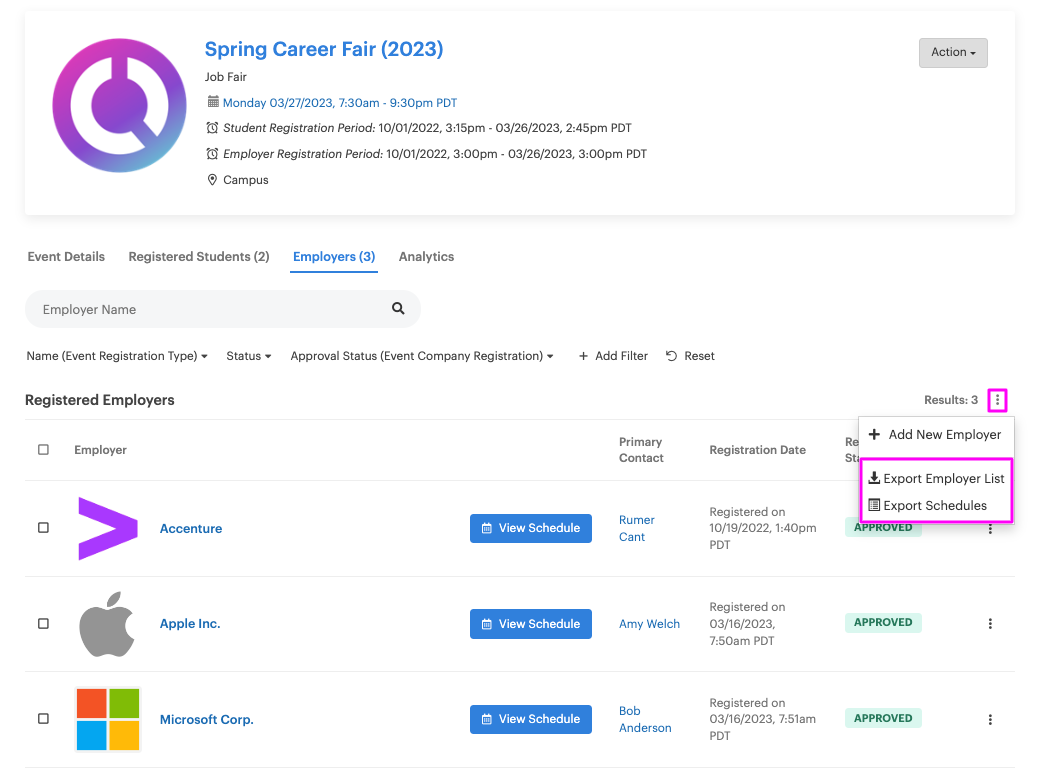Viewport: 1037px width, 775px height.
Task: Focus the Employer Name search field
Action: [223, 309]
